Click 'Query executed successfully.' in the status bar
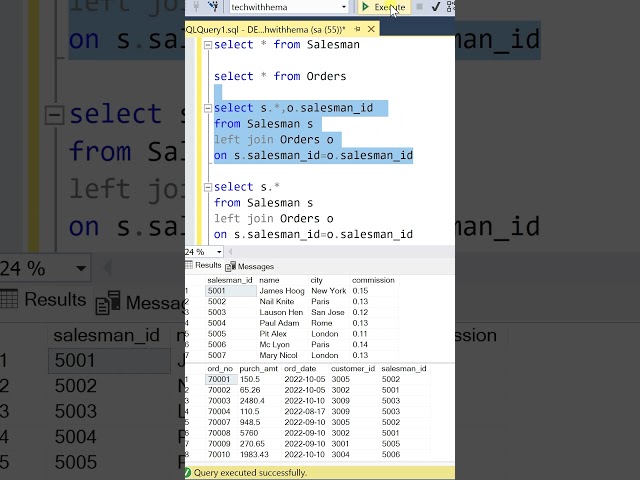This screenshot has height=480, width=640. [x=250, y=473]
